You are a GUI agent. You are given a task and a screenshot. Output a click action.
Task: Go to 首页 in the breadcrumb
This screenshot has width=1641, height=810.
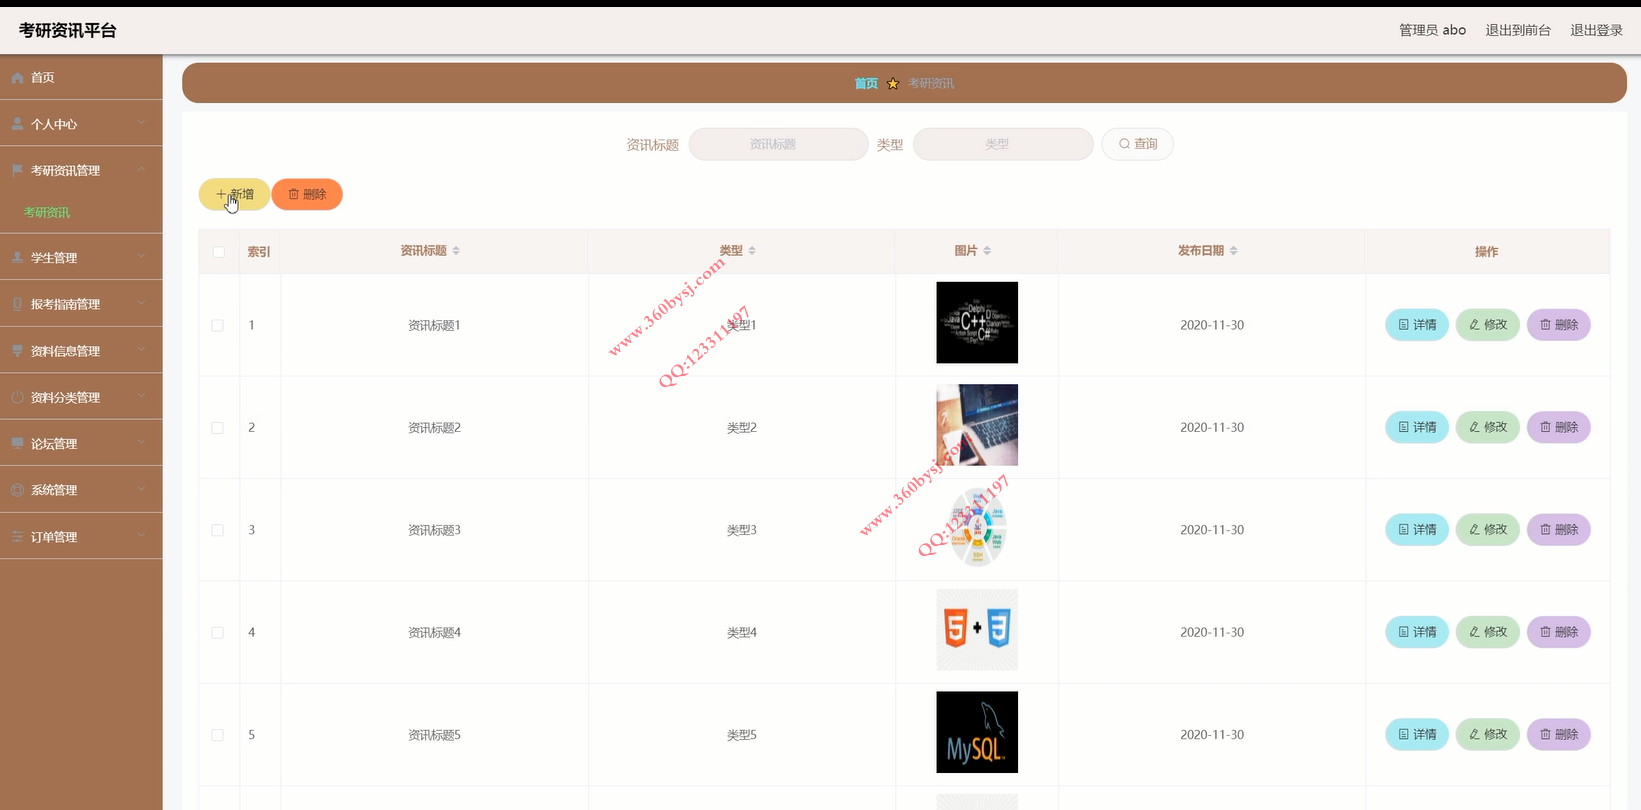[x=866, y=83]
